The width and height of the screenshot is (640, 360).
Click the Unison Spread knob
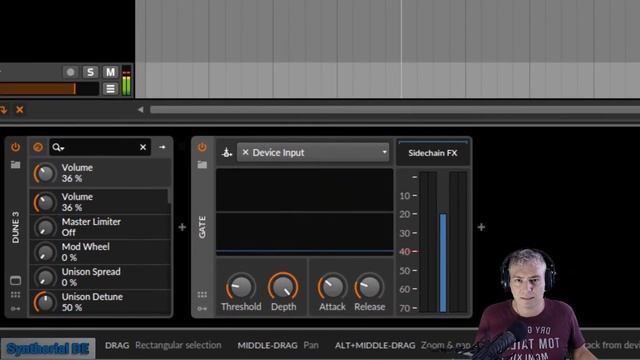coord(44,277)
